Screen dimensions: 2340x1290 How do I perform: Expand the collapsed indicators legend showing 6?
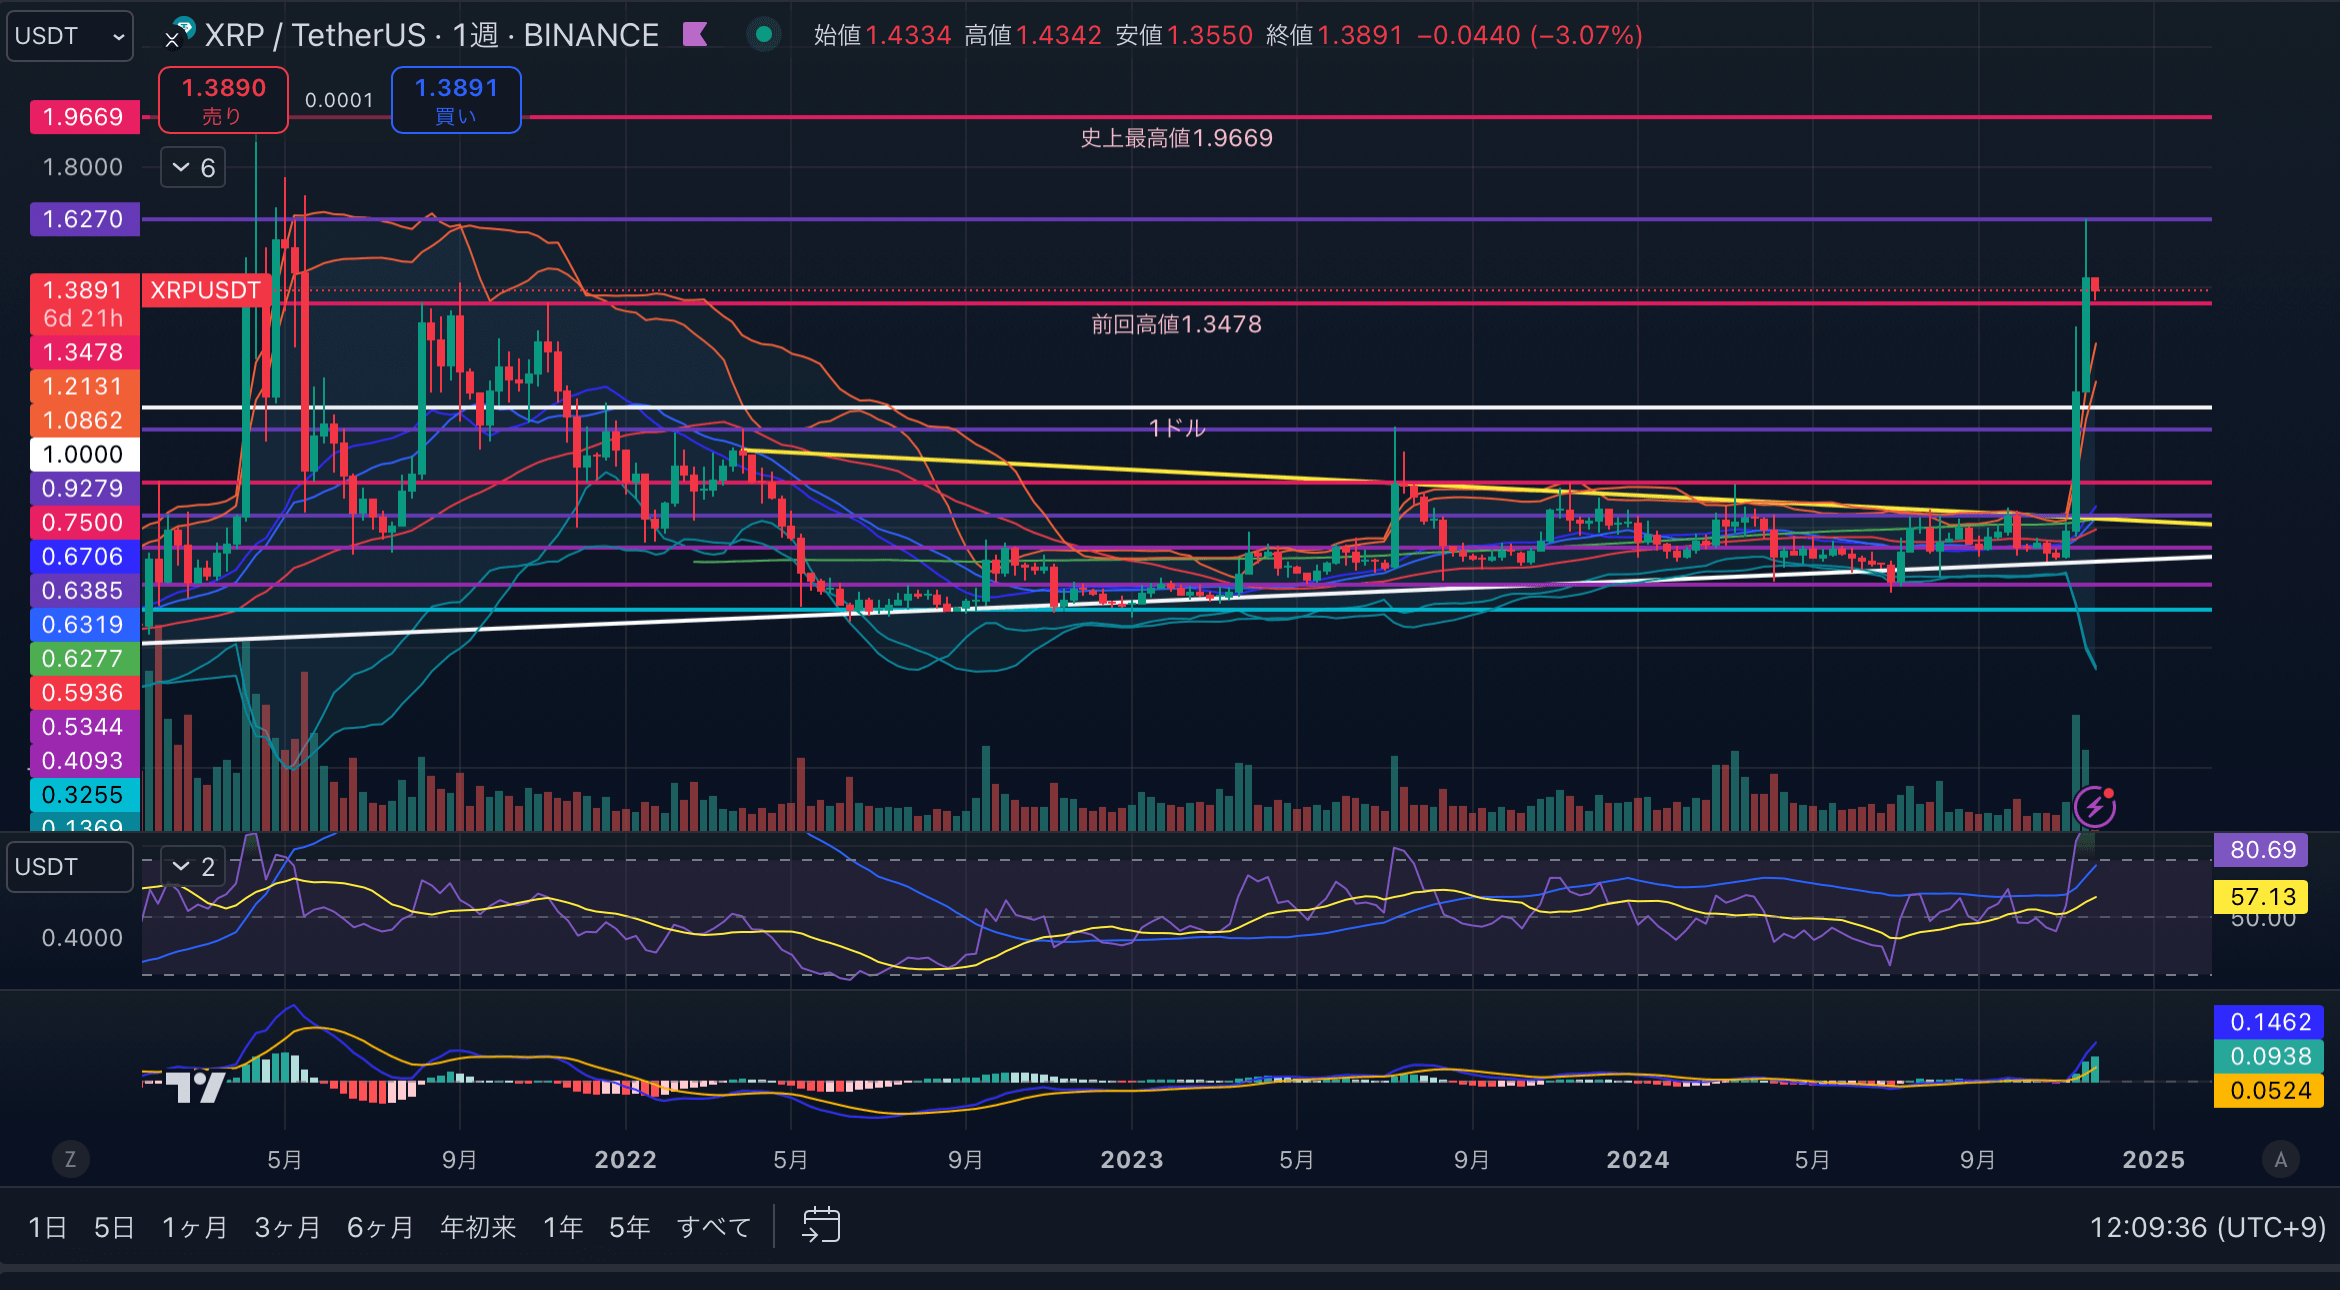193,168
